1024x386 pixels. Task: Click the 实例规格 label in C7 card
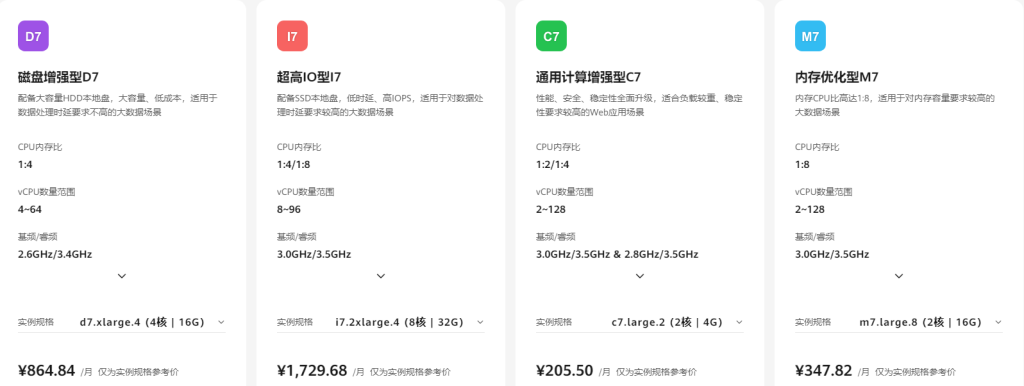[x=554, y=322]
